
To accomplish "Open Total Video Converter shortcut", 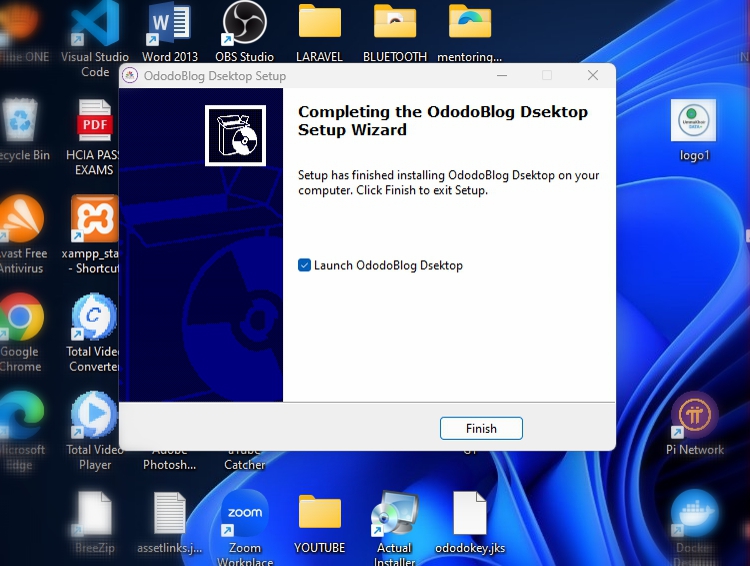I will [94, 320].
